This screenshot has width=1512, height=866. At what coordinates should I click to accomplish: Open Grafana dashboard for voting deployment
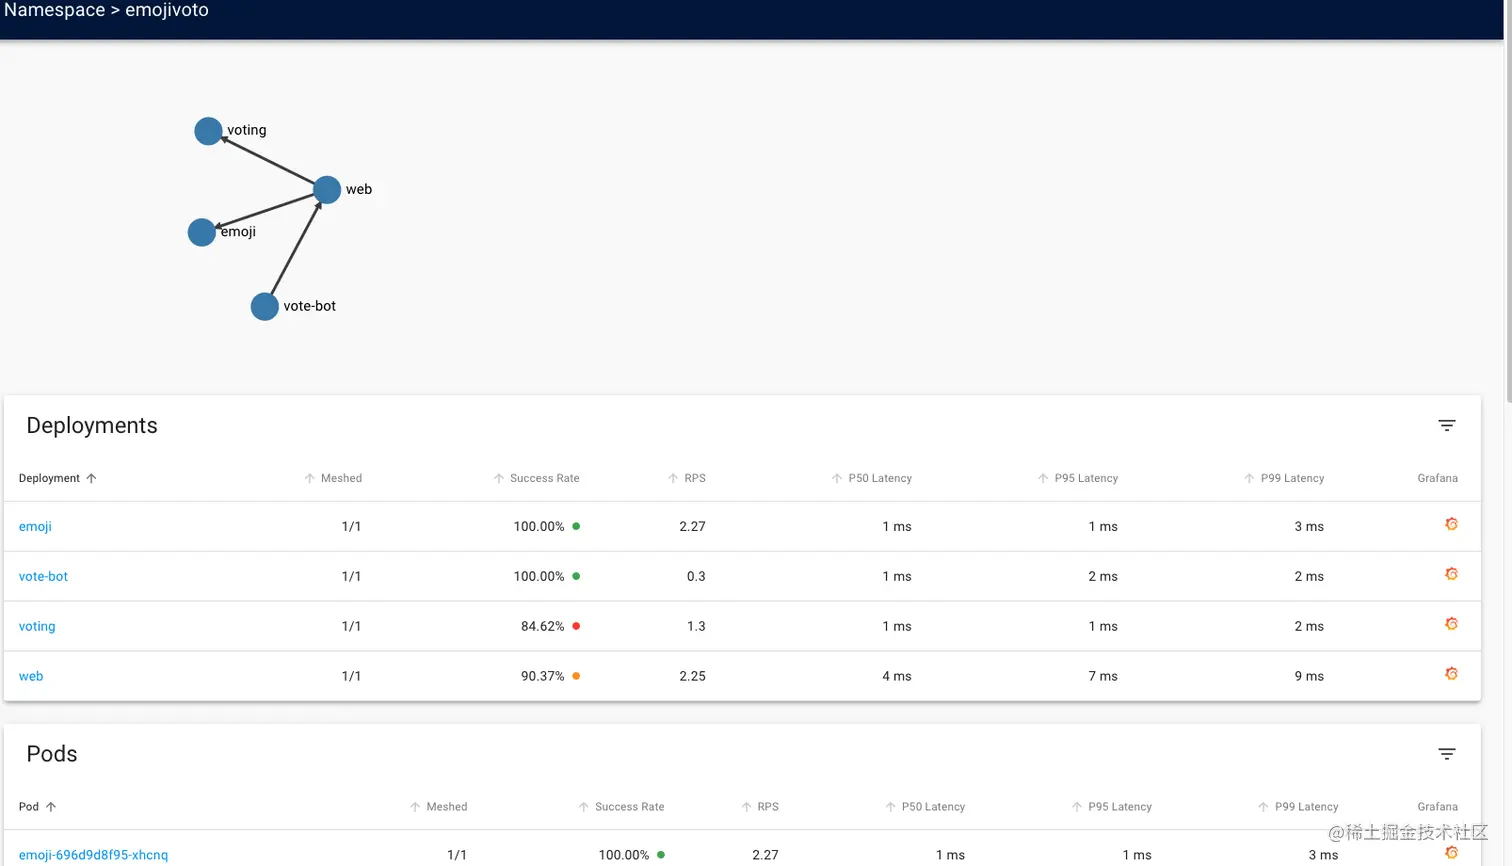pyautogui.click(x=1451, y=624)
